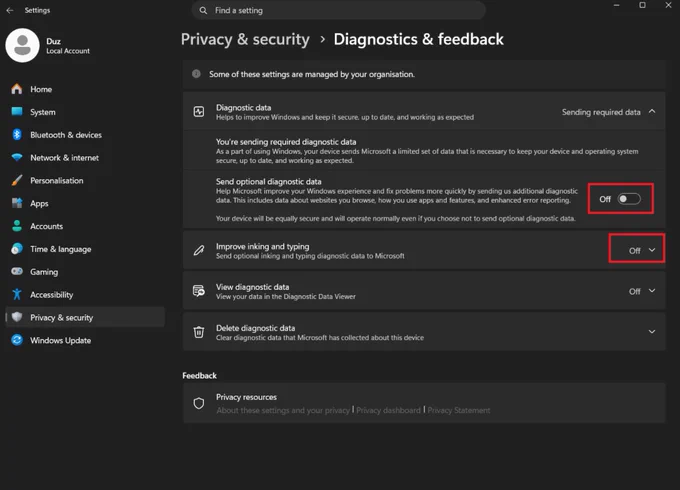Go to System settings
This screenshot has width=680, height=490.
[85, 112]
